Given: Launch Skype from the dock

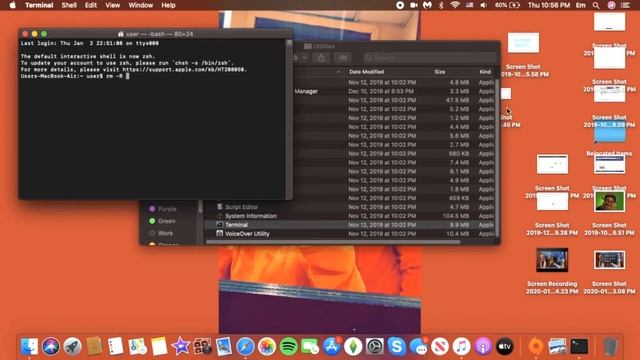Looking at the screenshot, I should 396,347.
